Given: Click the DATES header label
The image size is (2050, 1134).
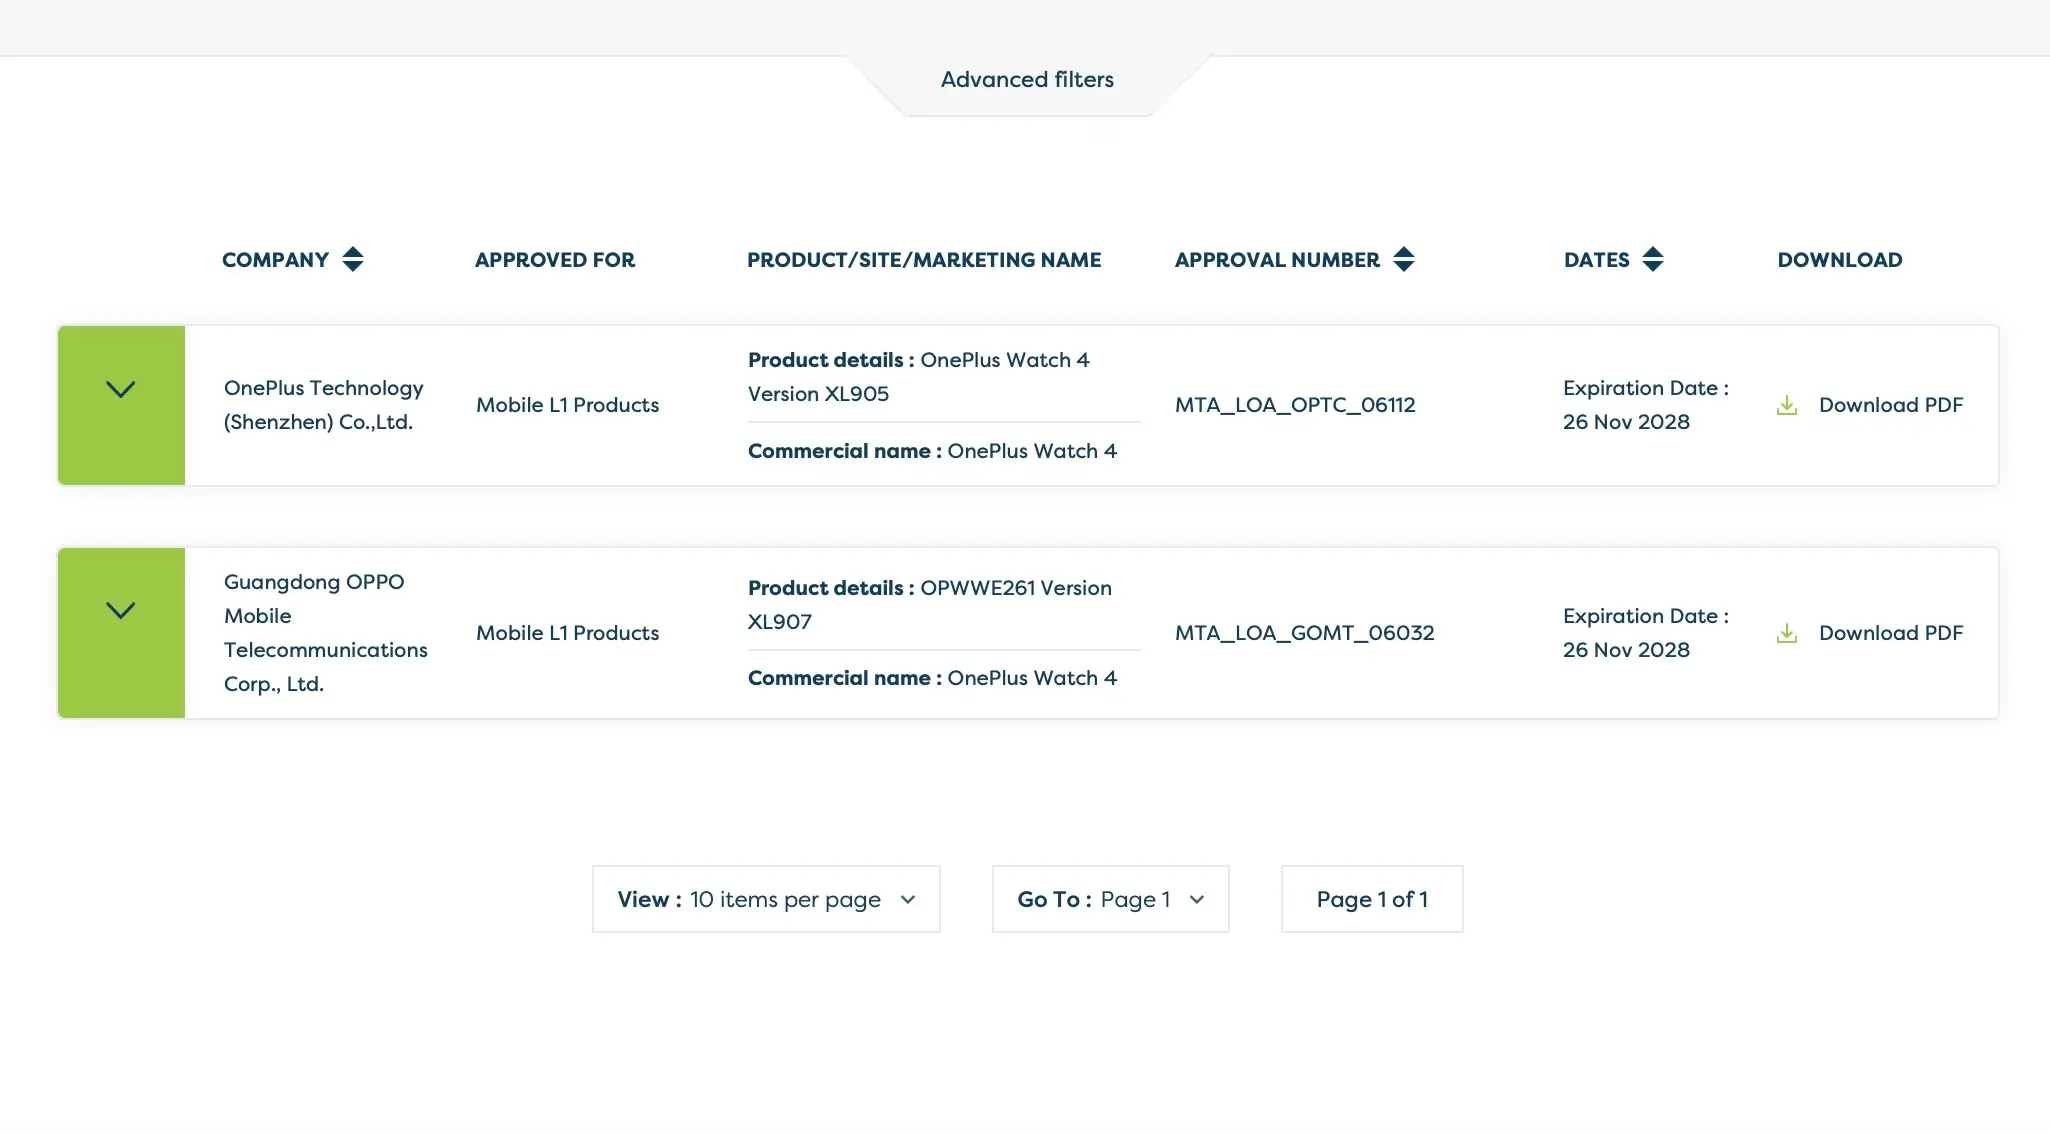Looking at the screenshot, I should coord(1596,260).
